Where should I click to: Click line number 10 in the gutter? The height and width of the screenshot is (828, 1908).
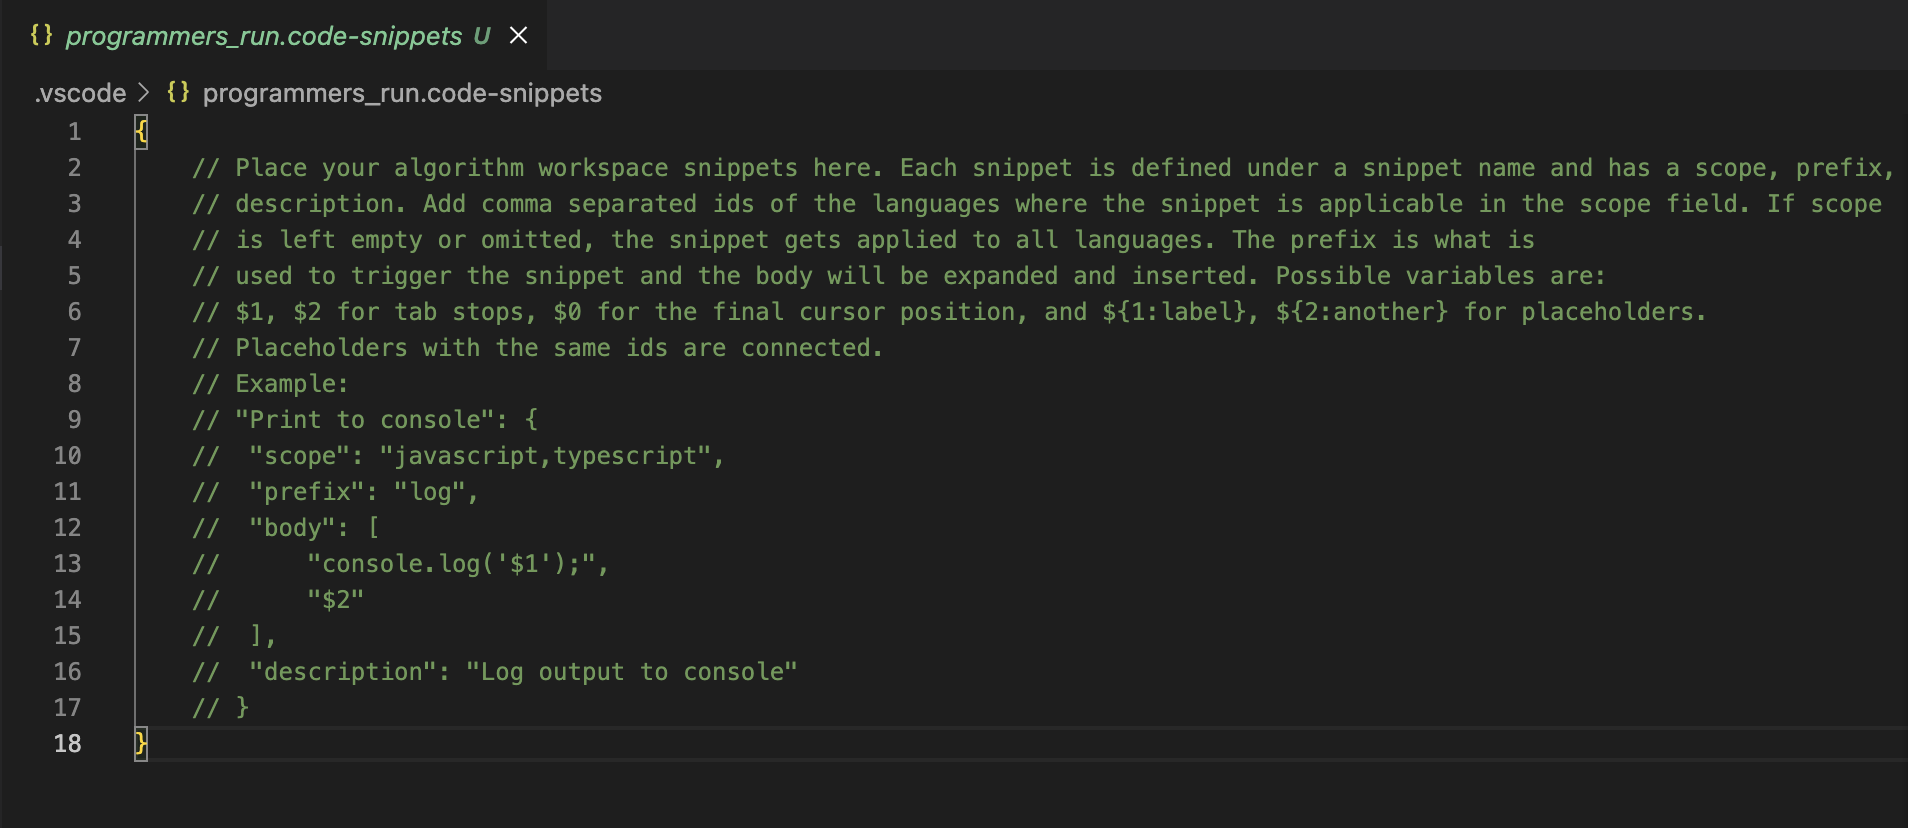point(67,456)
